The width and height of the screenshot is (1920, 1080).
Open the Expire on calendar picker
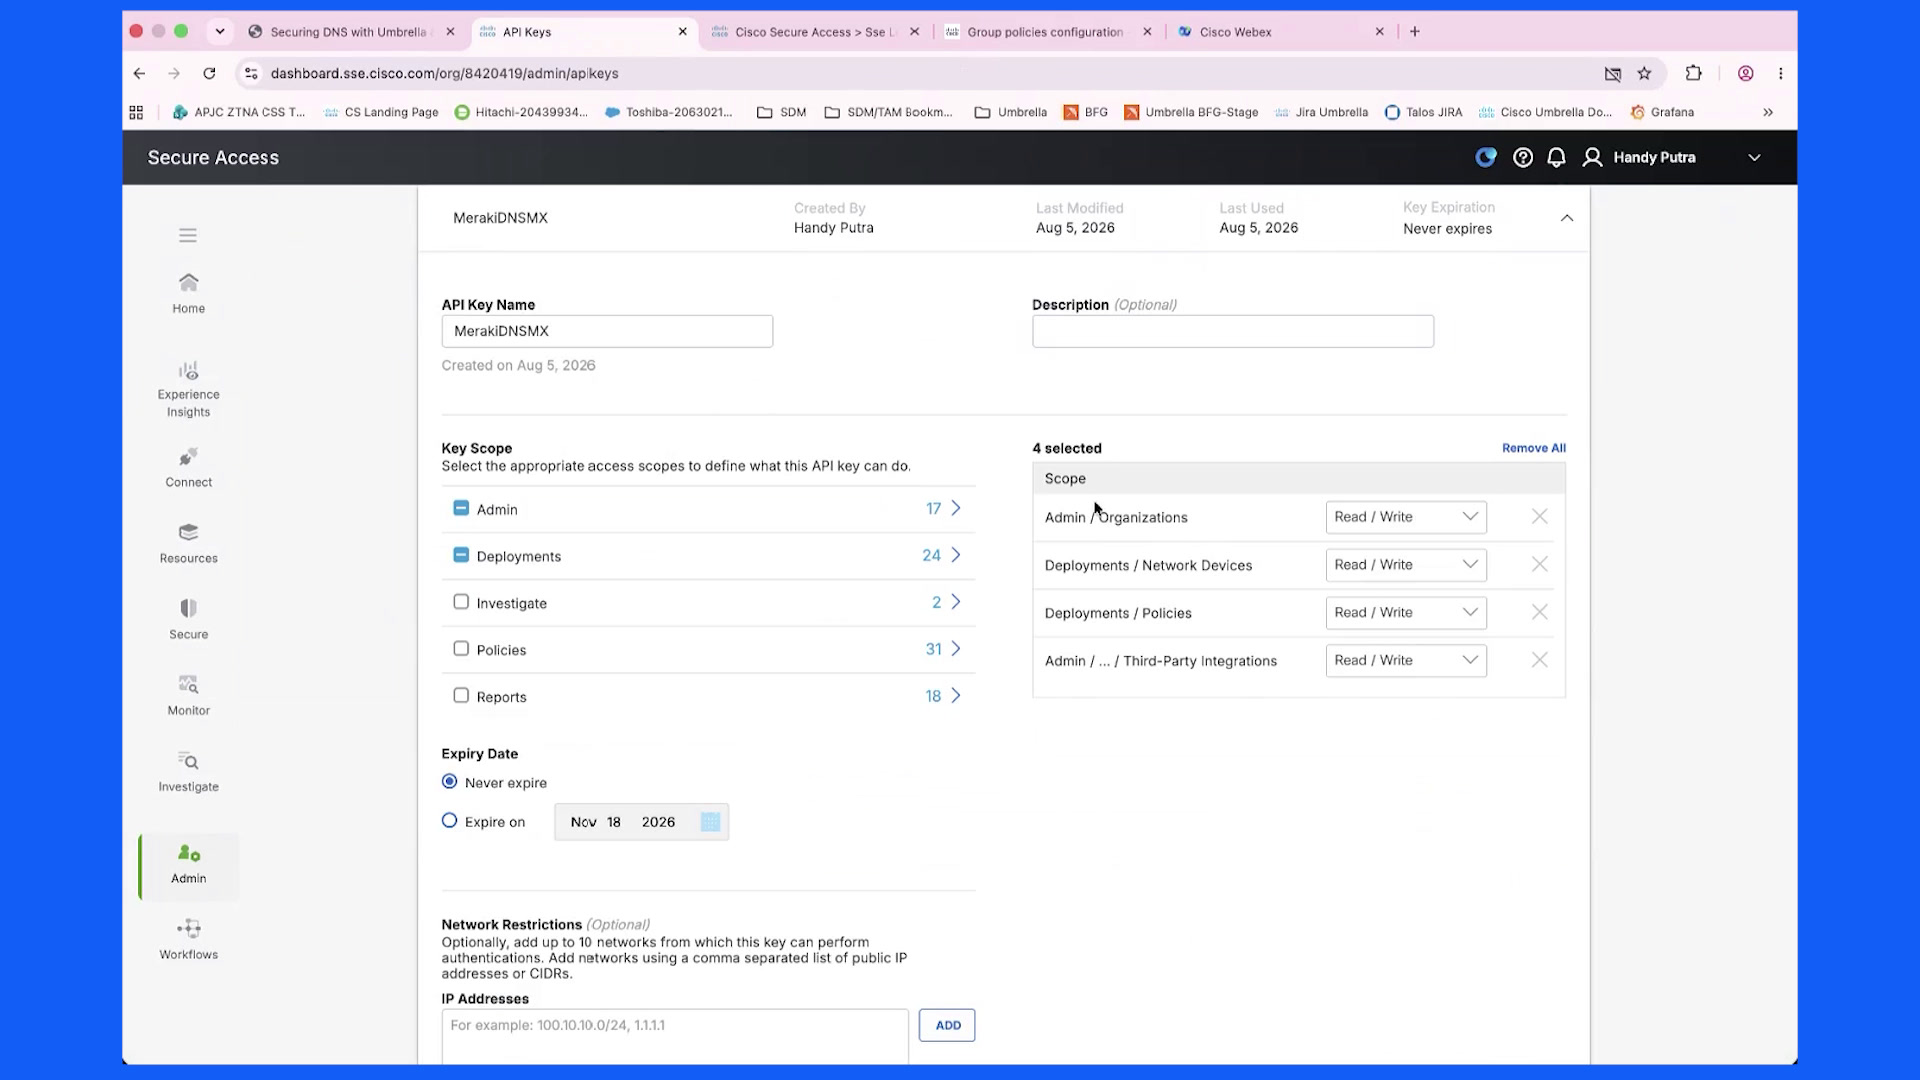[710, 822]
